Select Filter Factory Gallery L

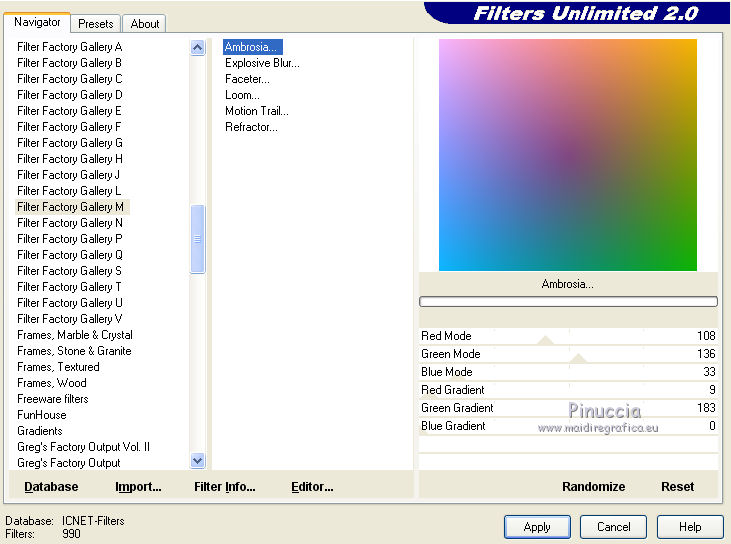point(69,191)
